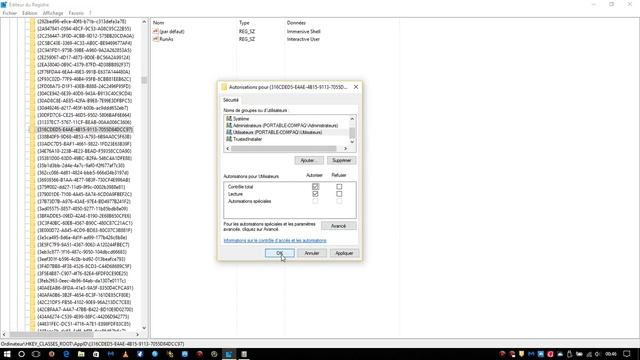640x360 pixels.
Task: Tick Autoriser for Contrôle total
Action: 315,187
